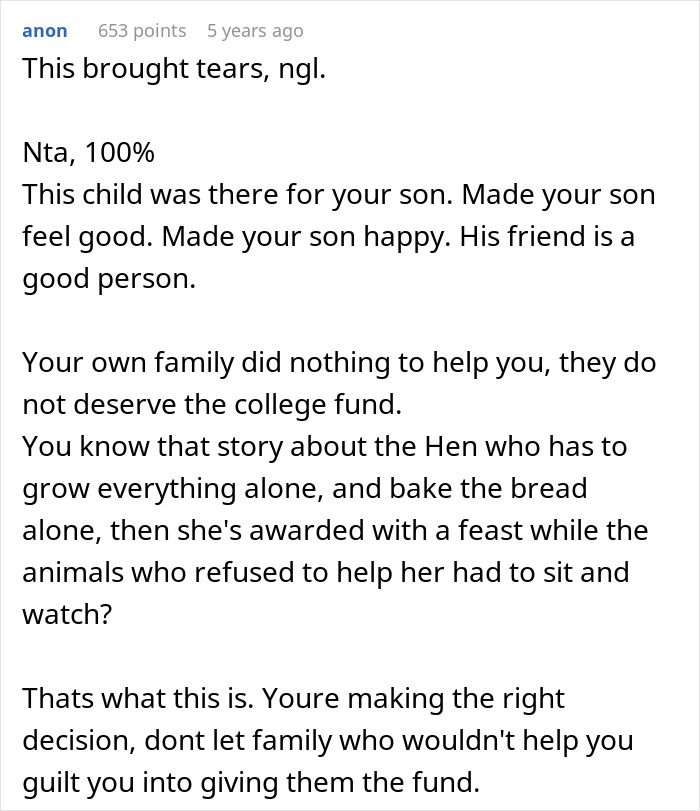Click the line starting 'Thats what this is.'
The image size is (700, 811).
pos(293,697)
